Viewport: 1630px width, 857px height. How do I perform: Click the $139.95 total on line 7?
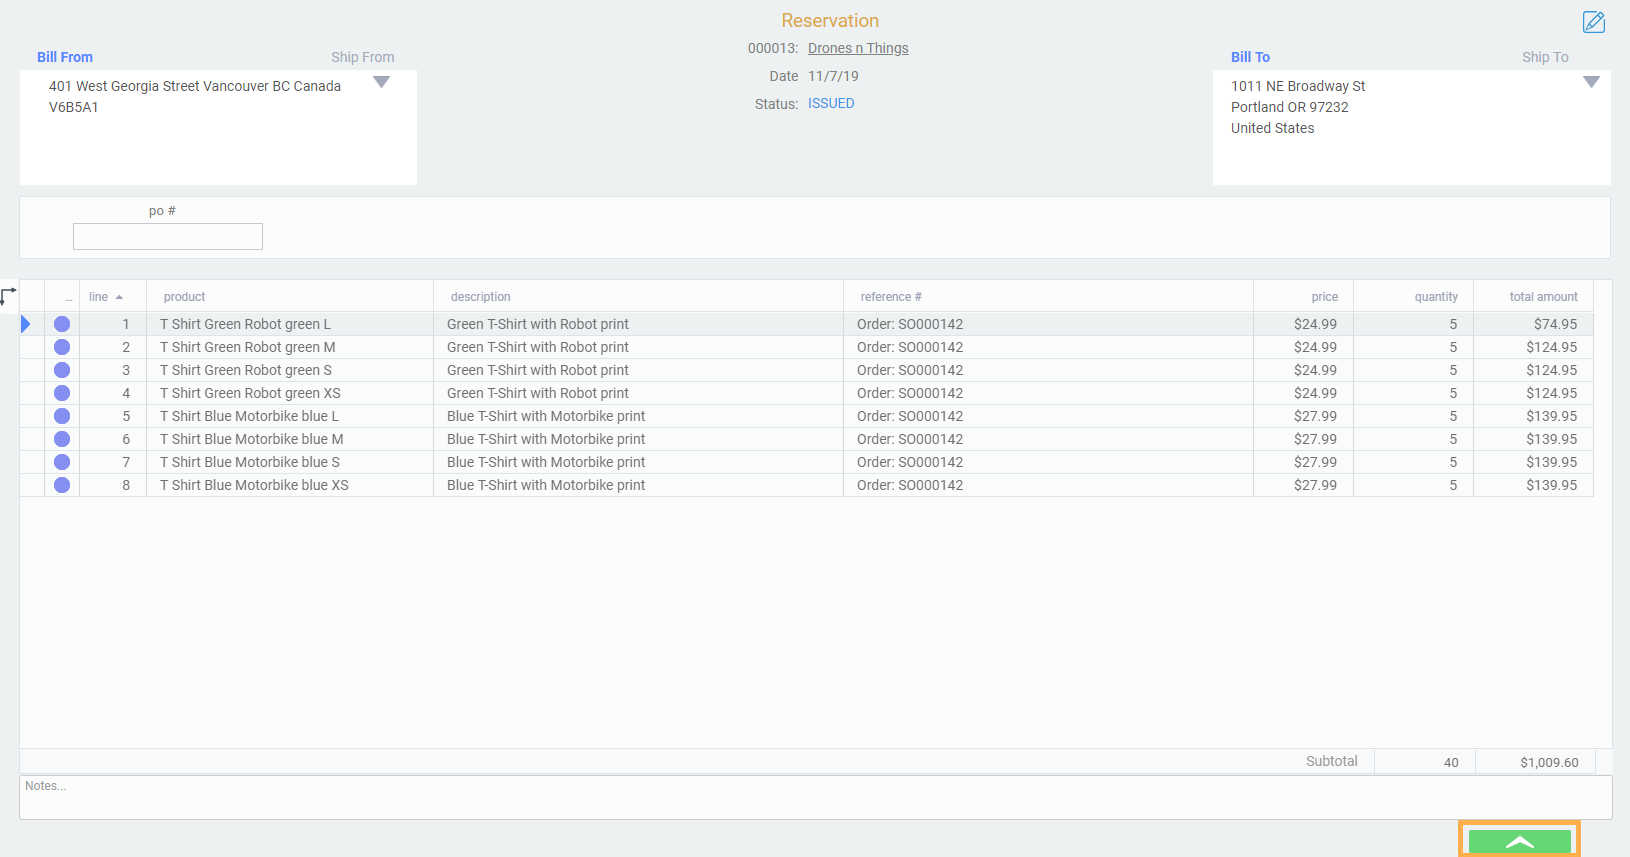[x=1551, y=462]
